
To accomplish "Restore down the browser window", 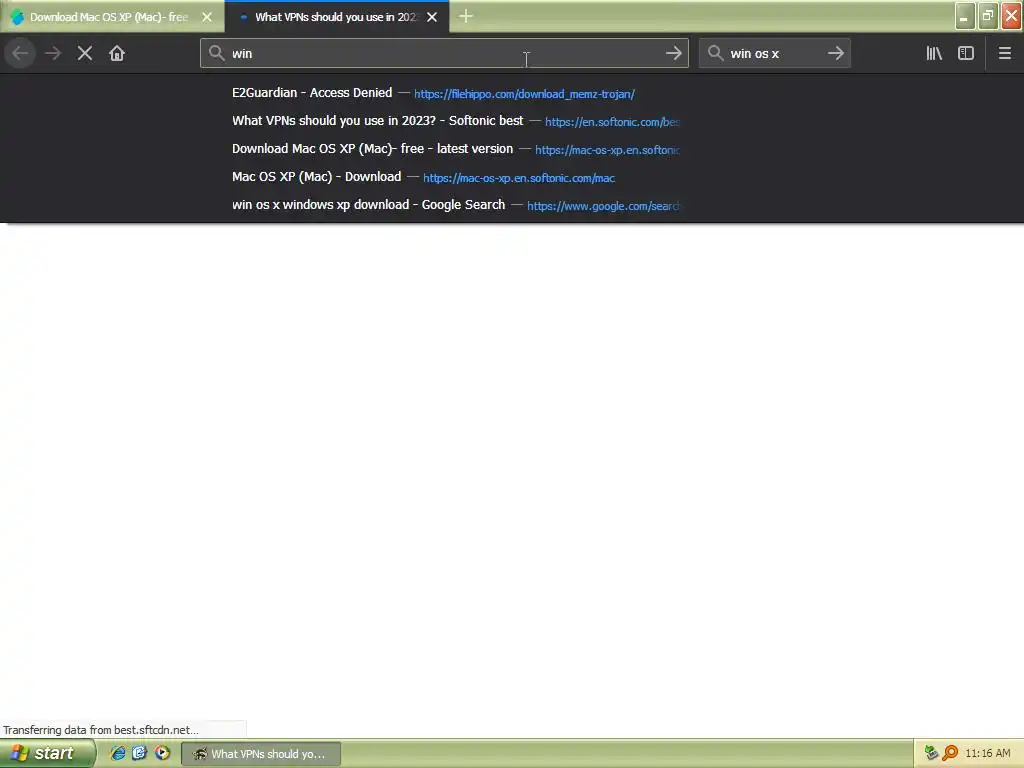I will (988, 16).
